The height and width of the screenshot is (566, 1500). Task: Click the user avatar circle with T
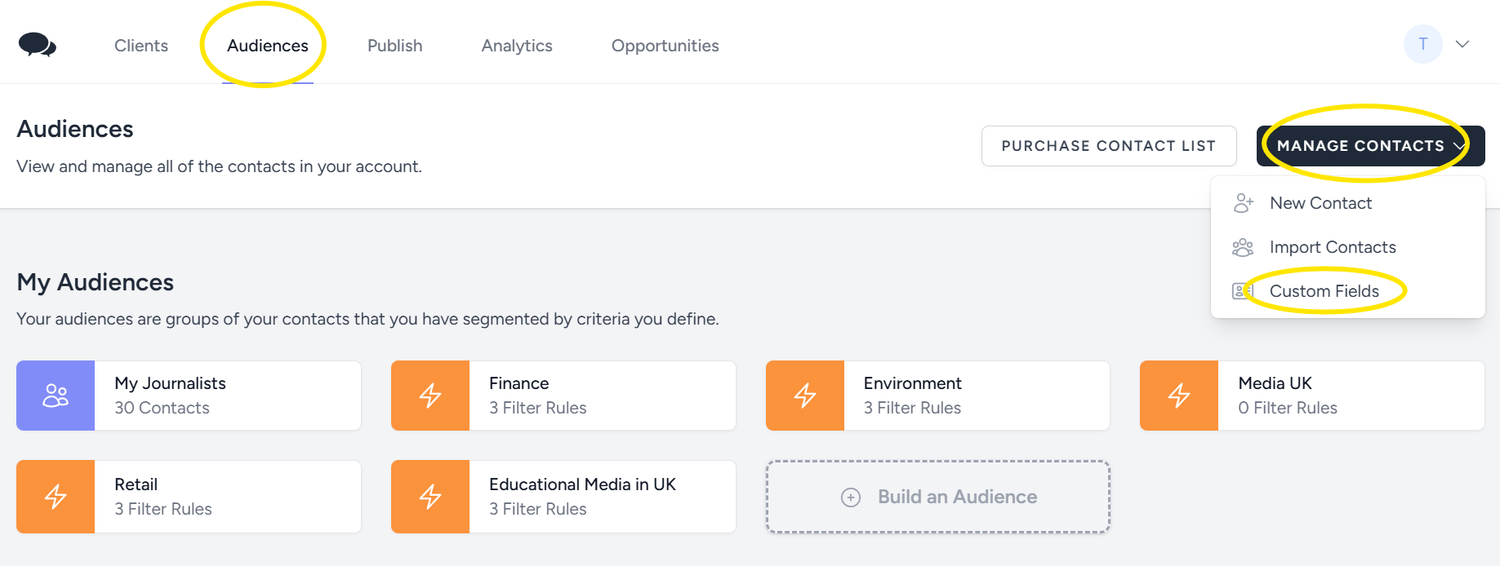point(1423,45)
